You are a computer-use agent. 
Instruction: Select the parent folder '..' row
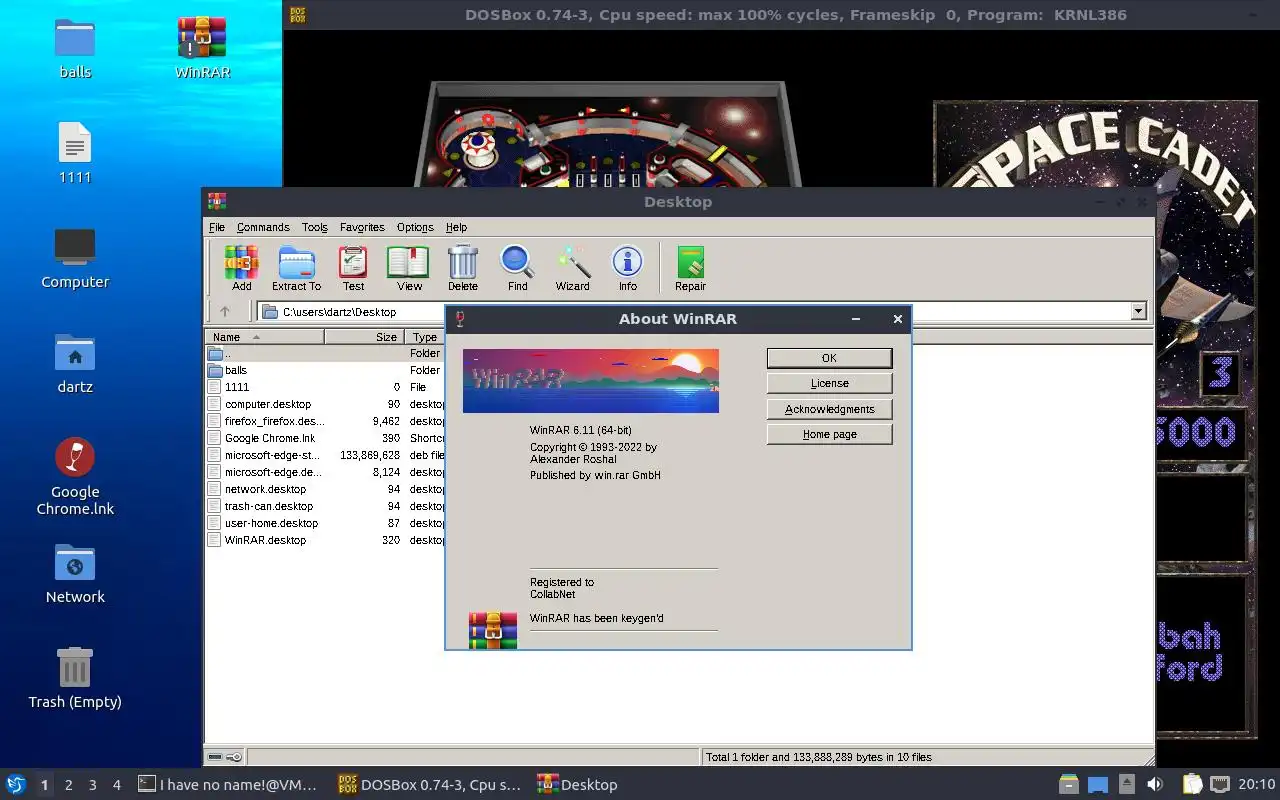(325, 353)
